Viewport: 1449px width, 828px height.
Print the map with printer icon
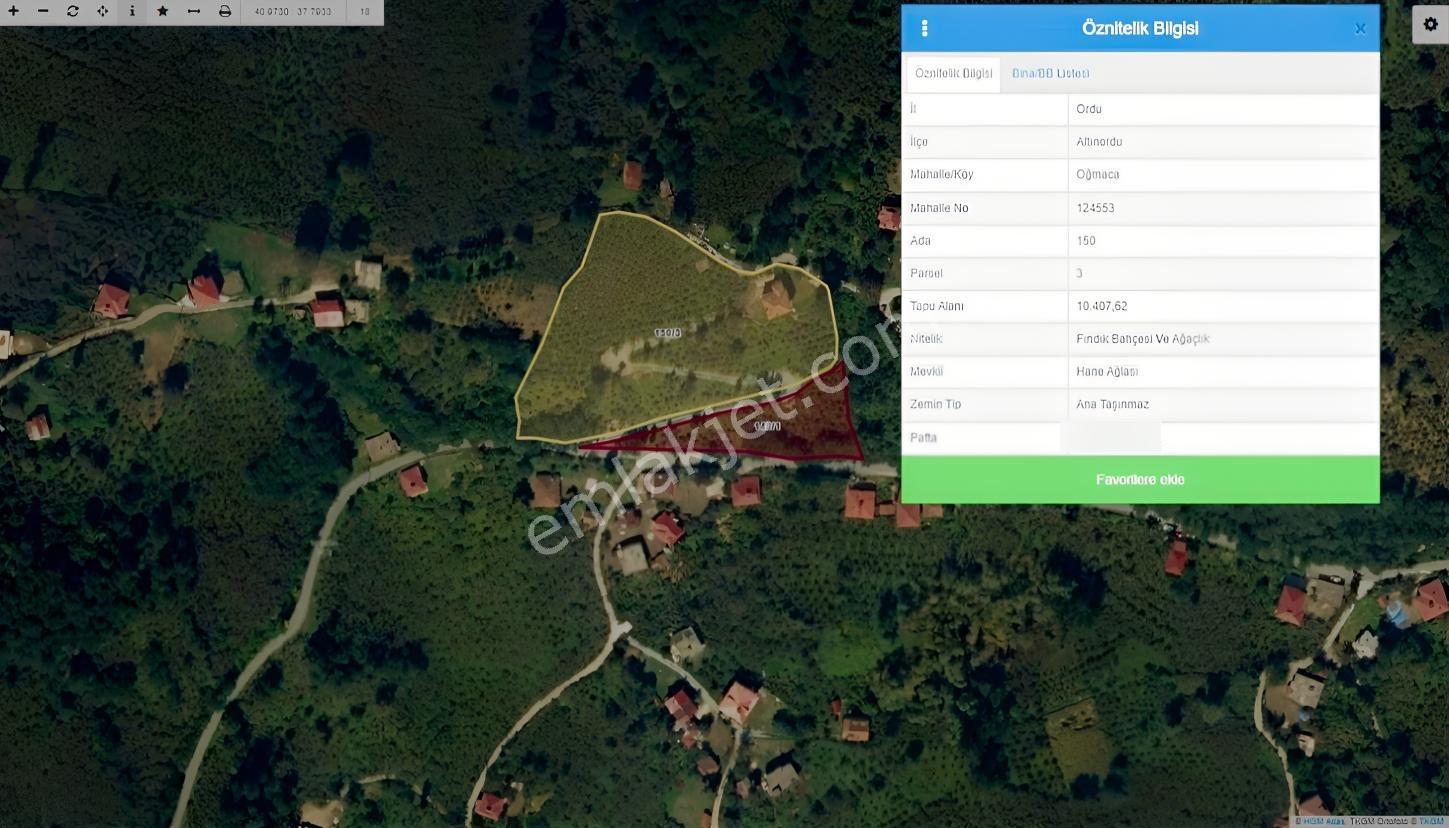click(x=225, y=11)
